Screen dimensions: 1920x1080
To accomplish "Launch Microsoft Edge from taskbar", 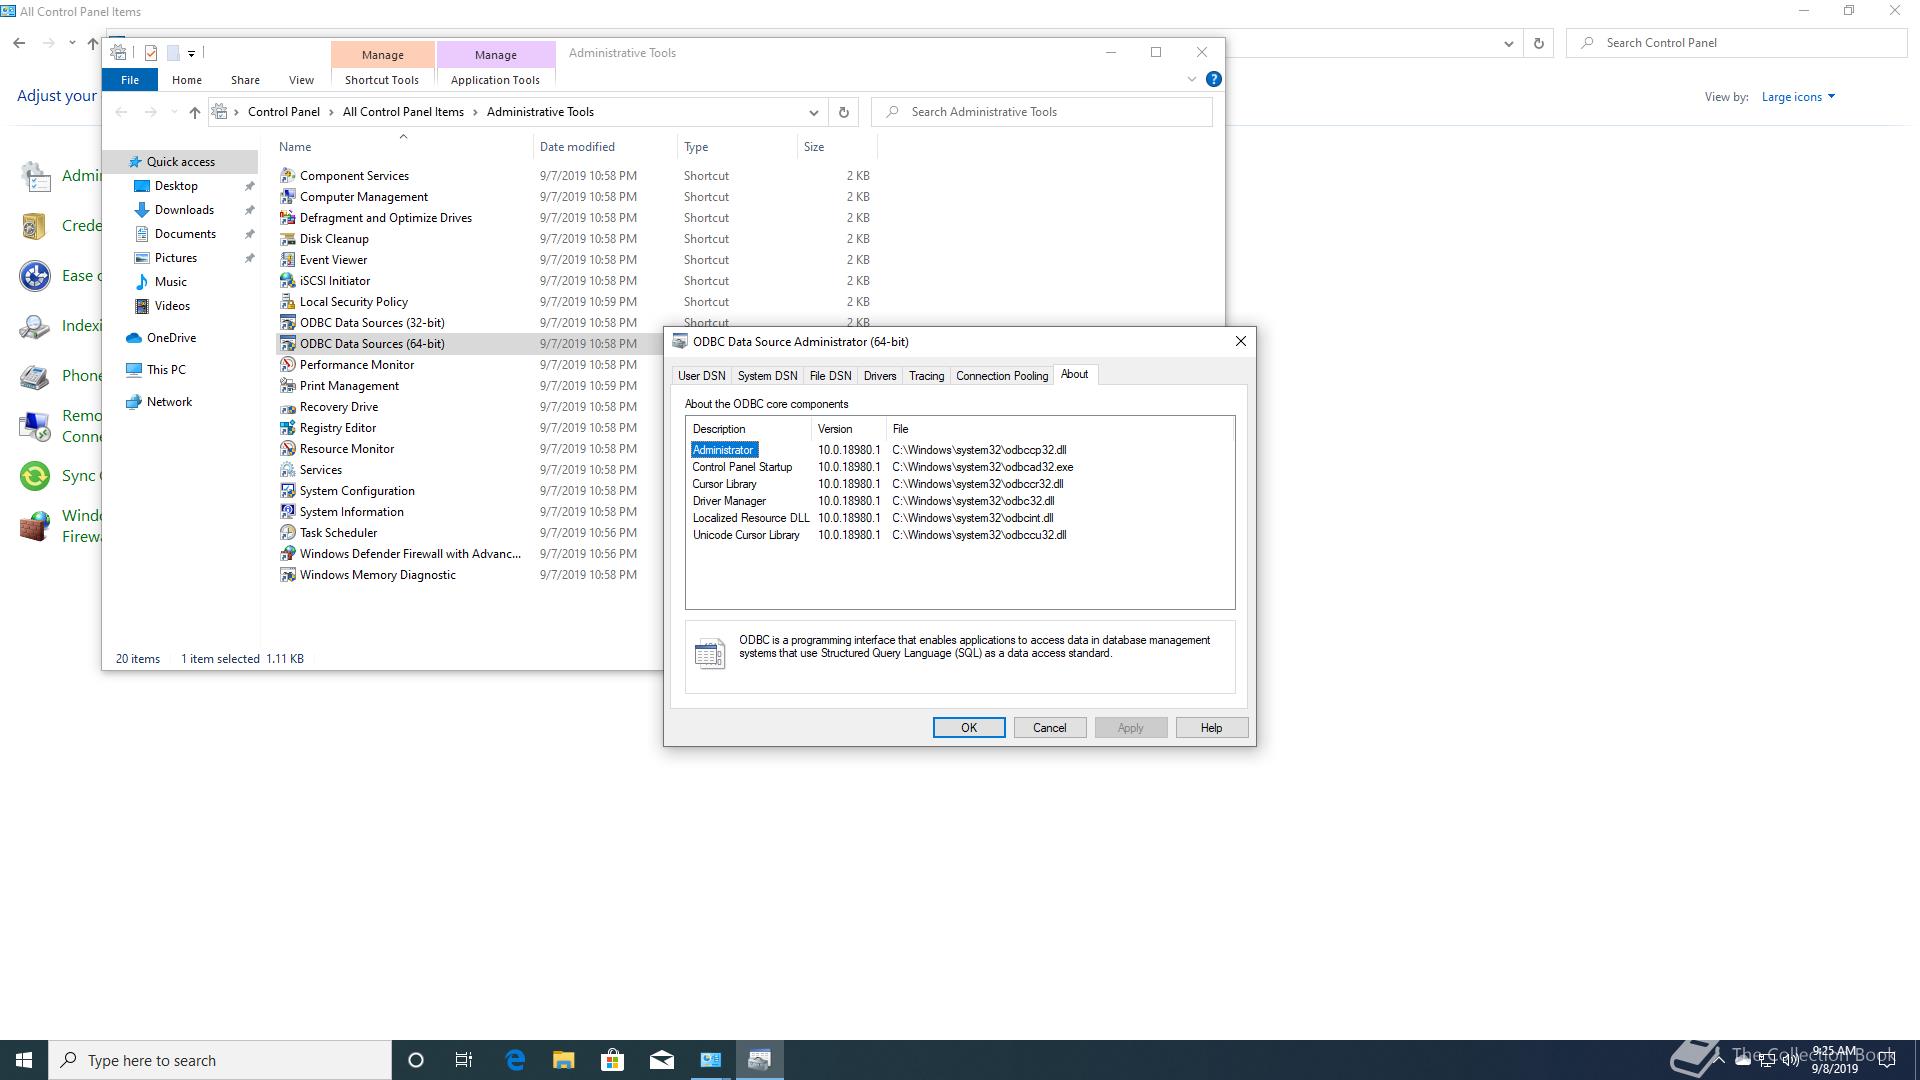I will coord(515,1060).
